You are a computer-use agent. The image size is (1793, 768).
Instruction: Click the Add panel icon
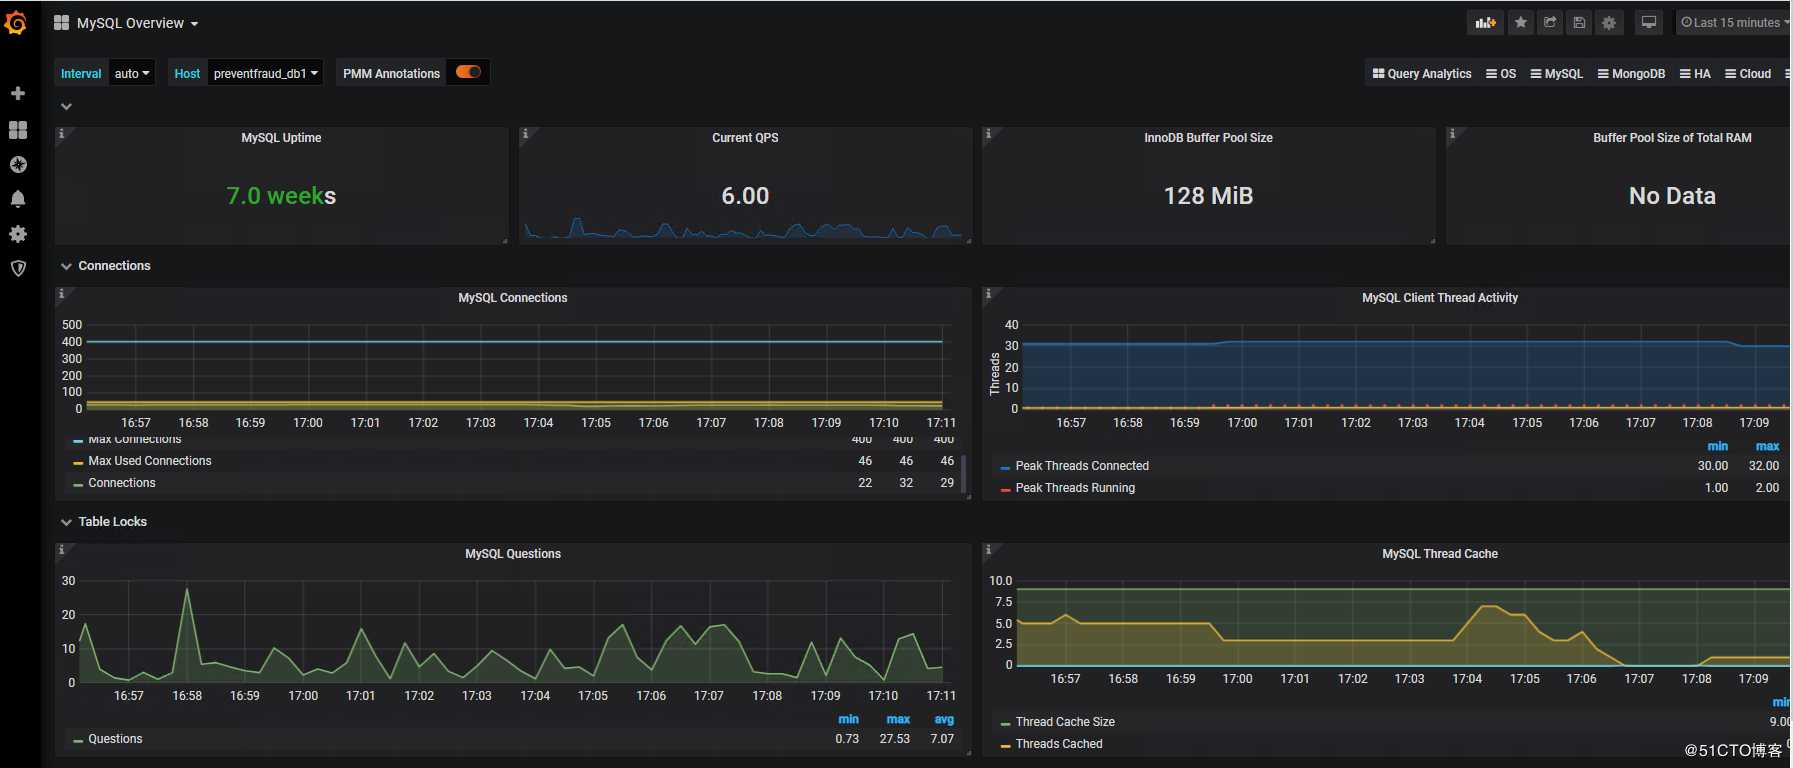point(1486,22)
